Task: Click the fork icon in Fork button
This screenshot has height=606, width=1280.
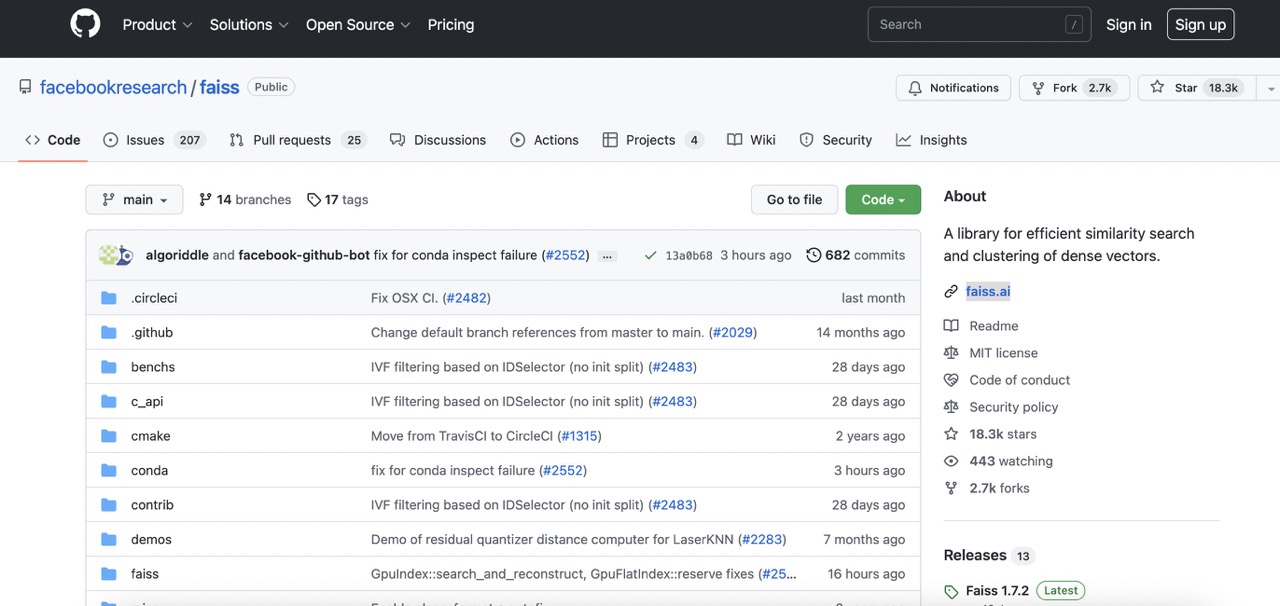Action: click(1038, 88)
